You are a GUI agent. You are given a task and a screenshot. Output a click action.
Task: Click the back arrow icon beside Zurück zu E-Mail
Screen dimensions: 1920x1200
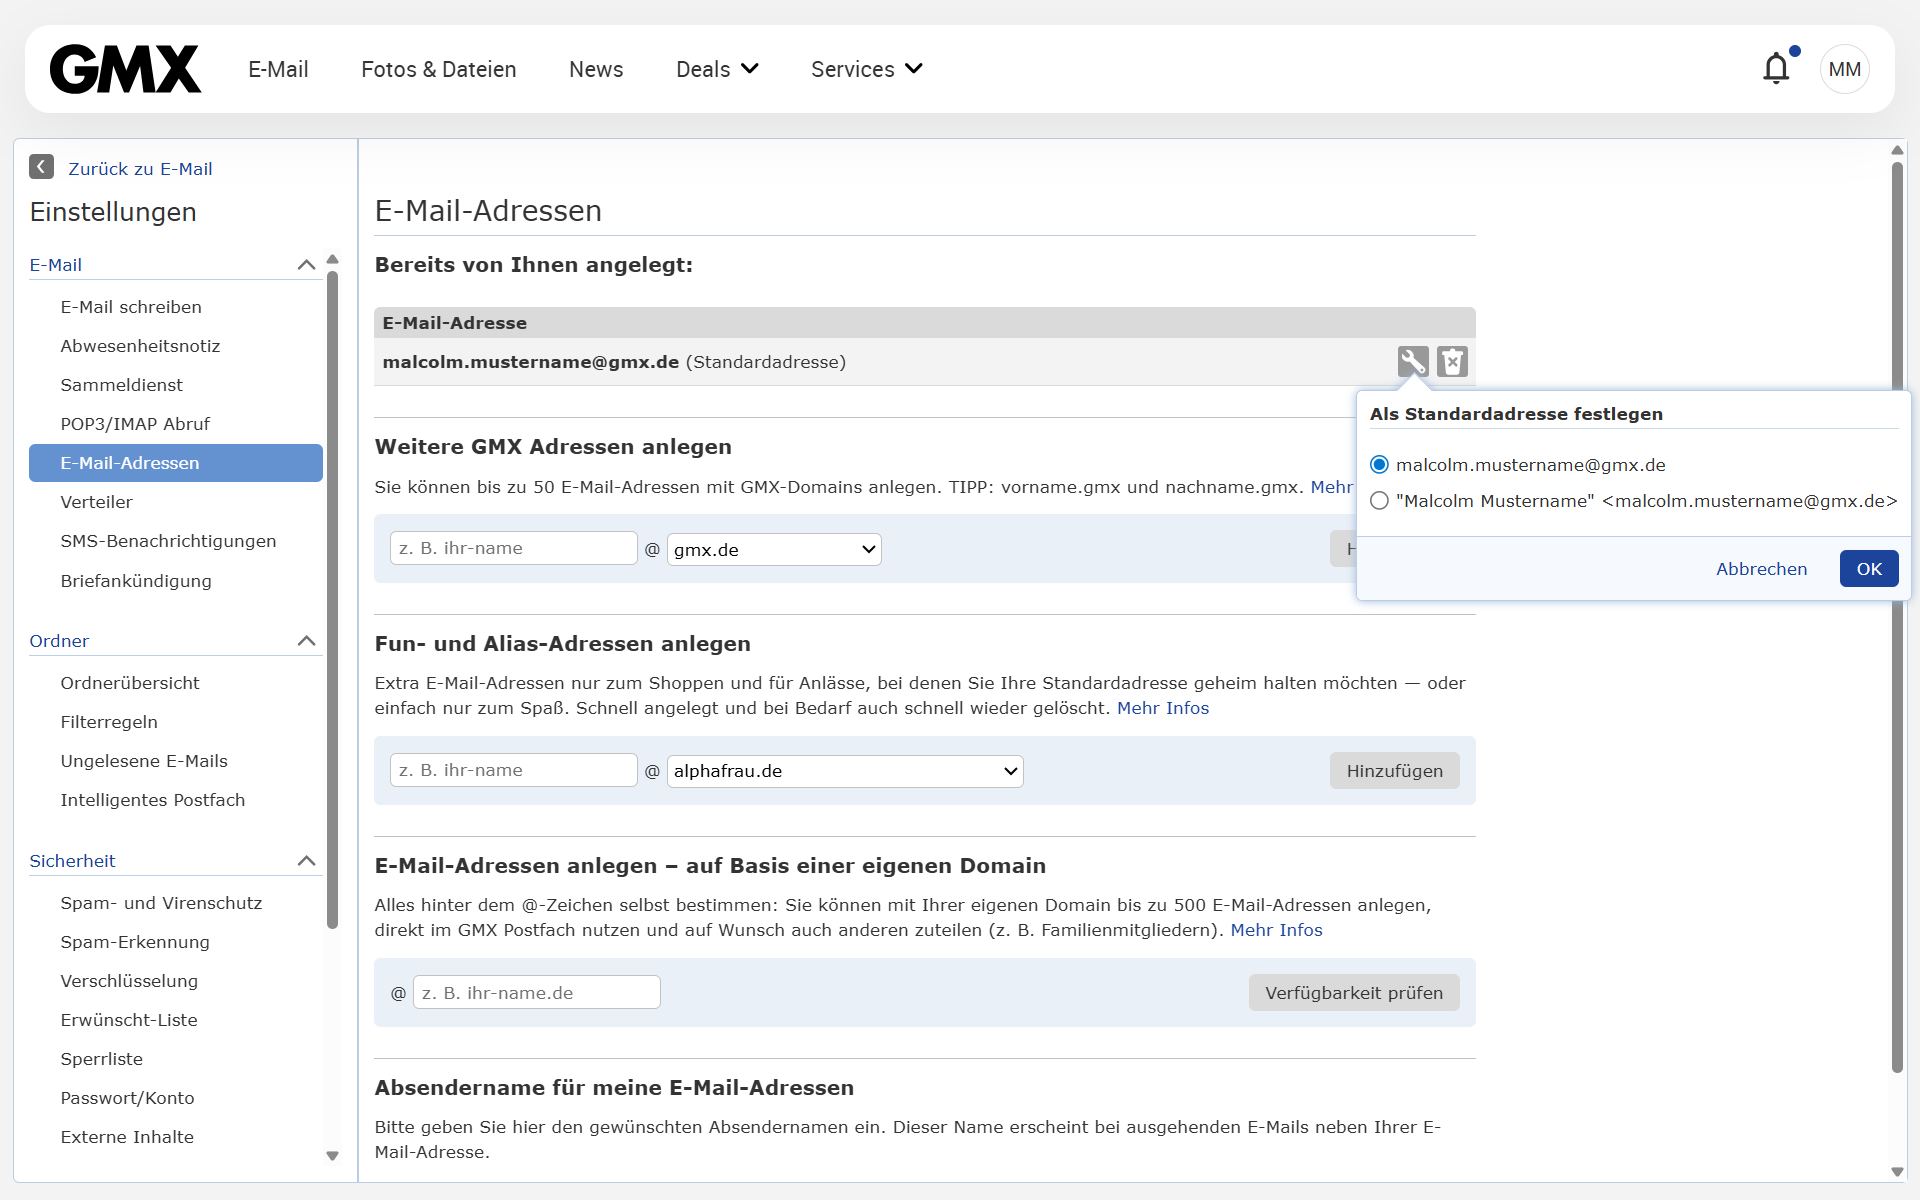(41, 167)
